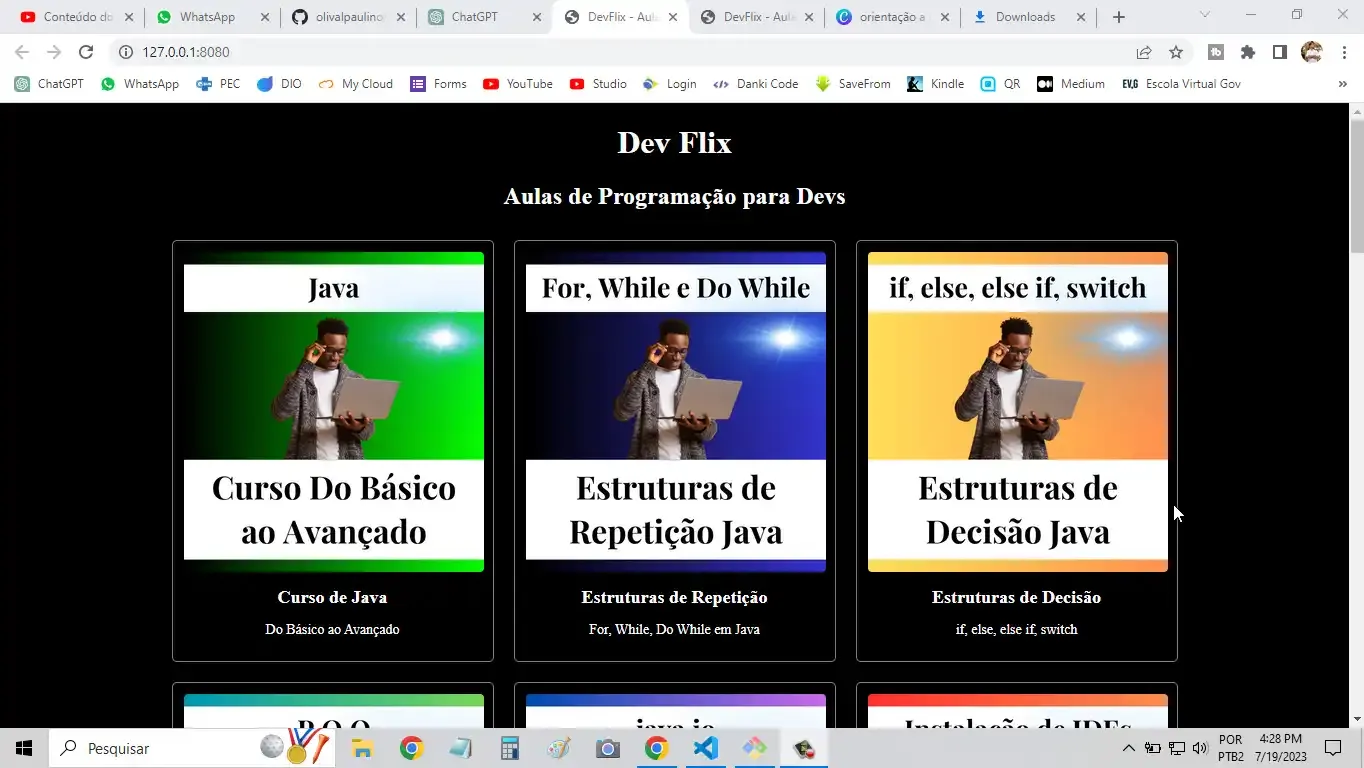1364x768 pixels.
Task: Open the Windows Start menu
Action: coord(24,748)
